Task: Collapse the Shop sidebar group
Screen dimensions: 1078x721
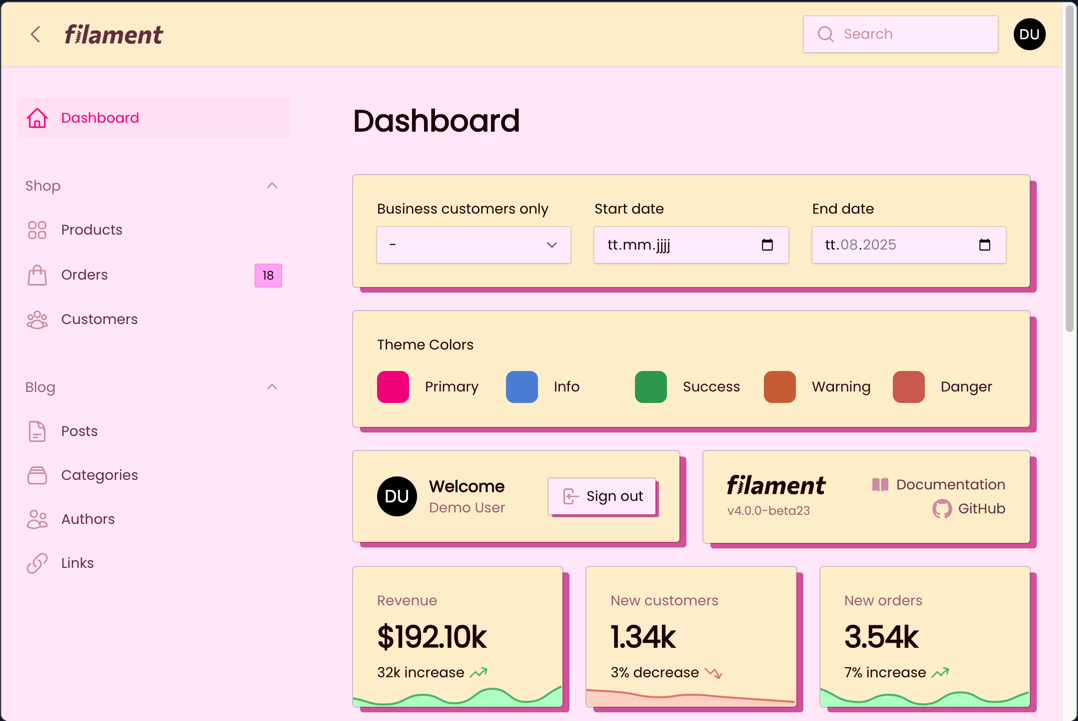Action: [272, 186]
